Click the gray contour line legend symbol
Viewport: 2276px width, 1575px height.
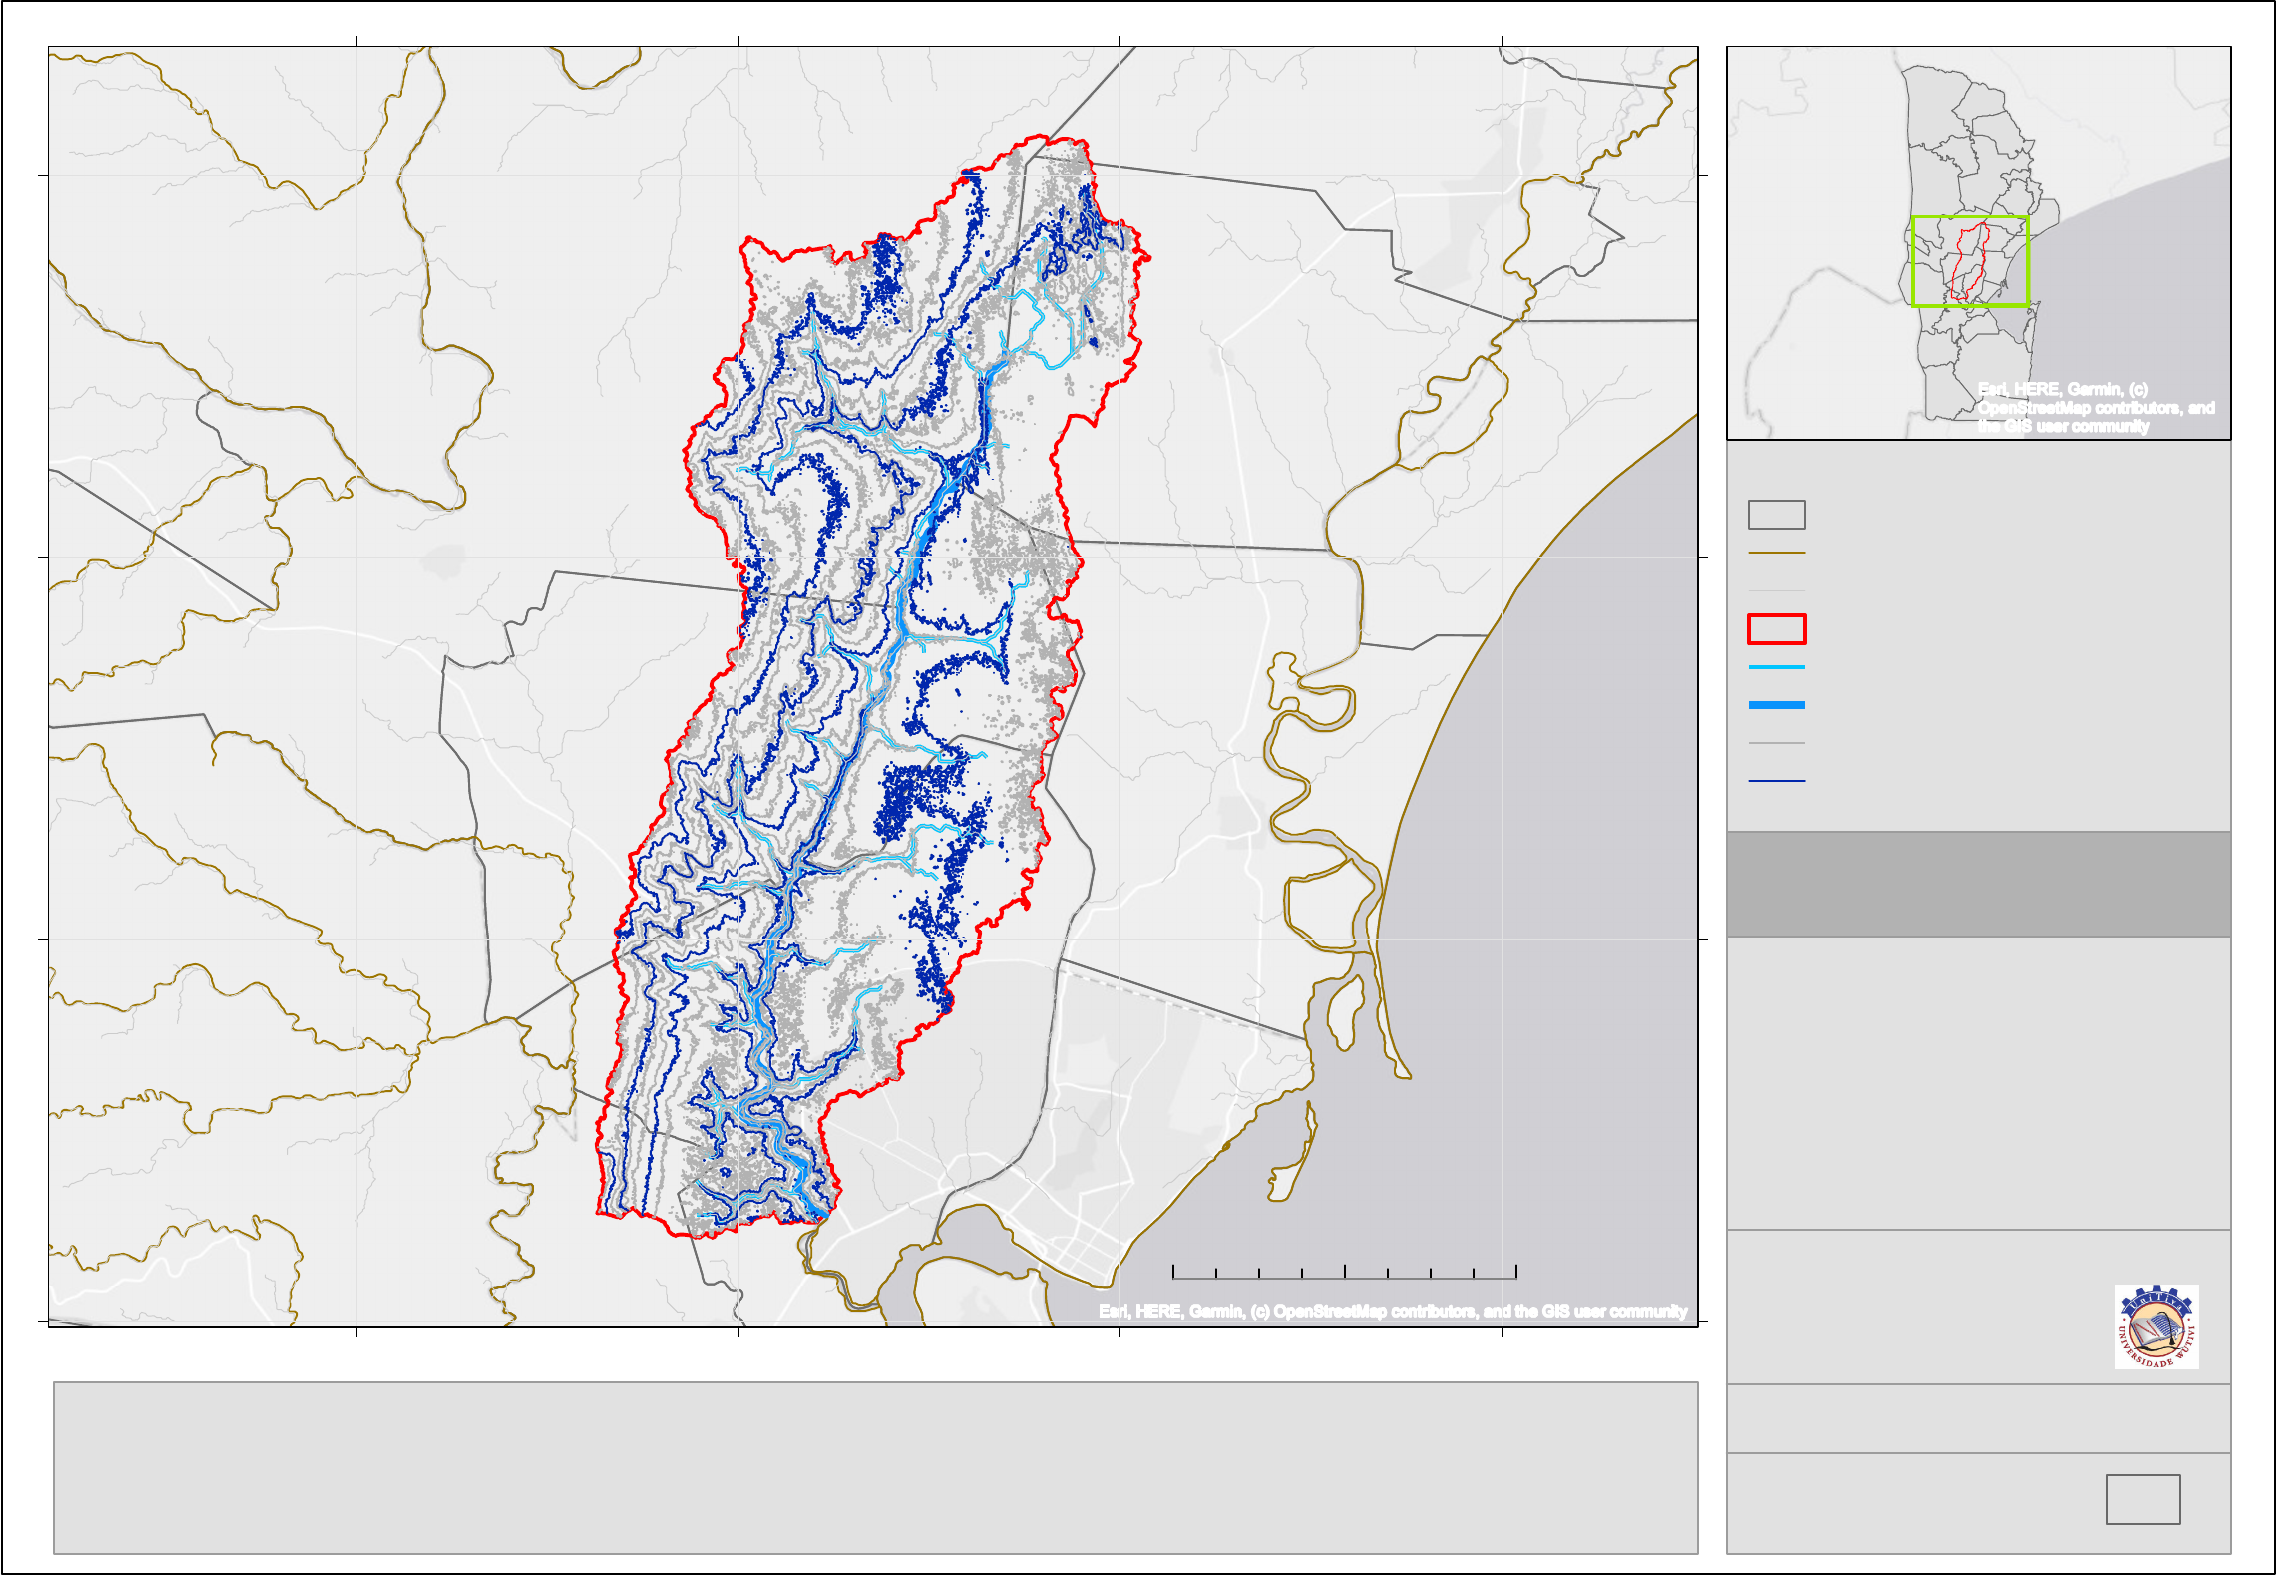coord(1776,743)
